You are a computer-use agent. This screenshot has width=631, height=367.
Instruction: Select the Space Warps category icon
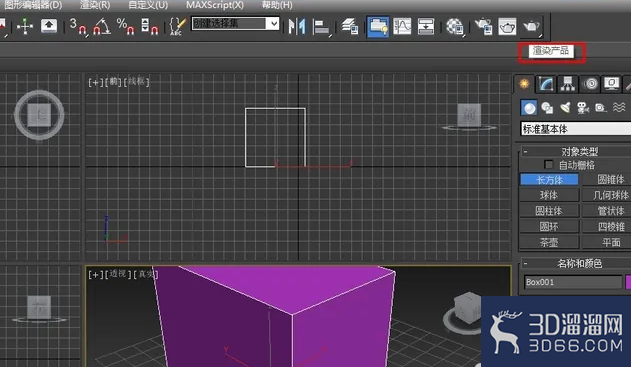(x=619, y=108)
